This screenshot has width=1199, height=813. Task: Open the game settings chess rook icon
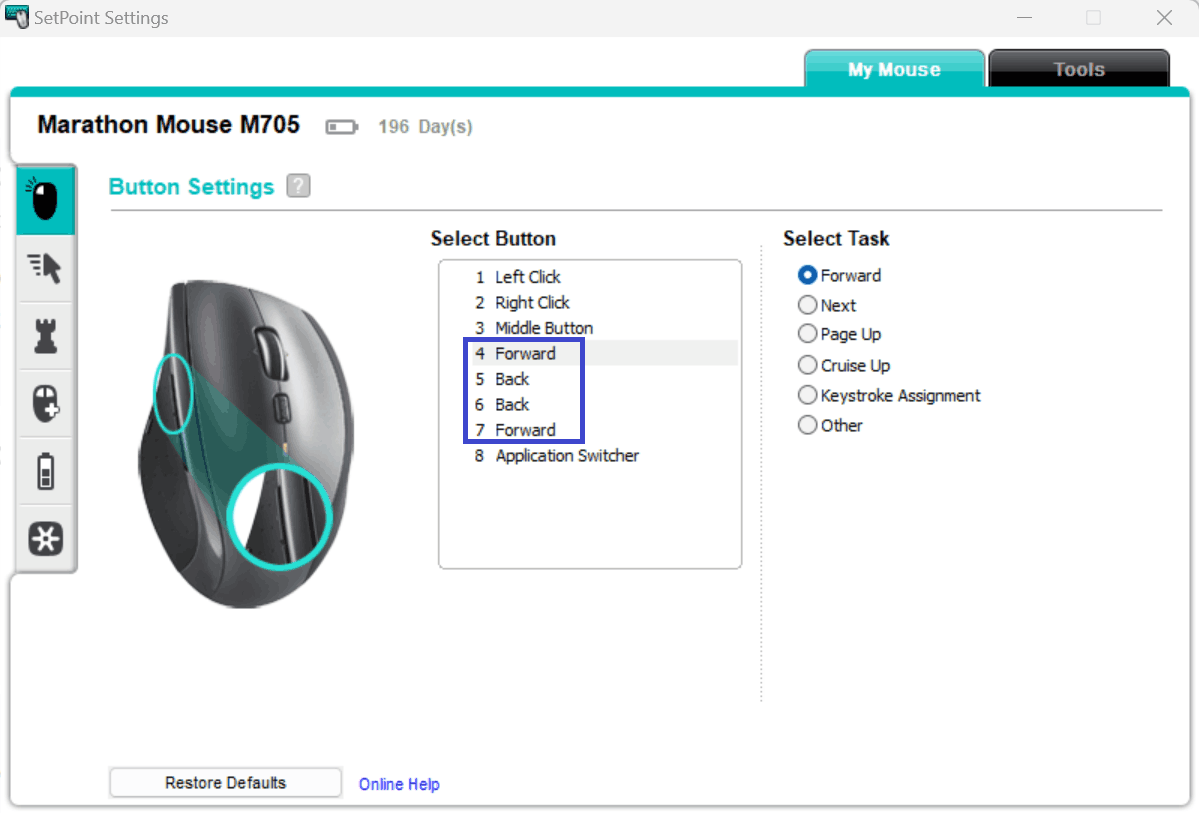[x=46, y=336]
